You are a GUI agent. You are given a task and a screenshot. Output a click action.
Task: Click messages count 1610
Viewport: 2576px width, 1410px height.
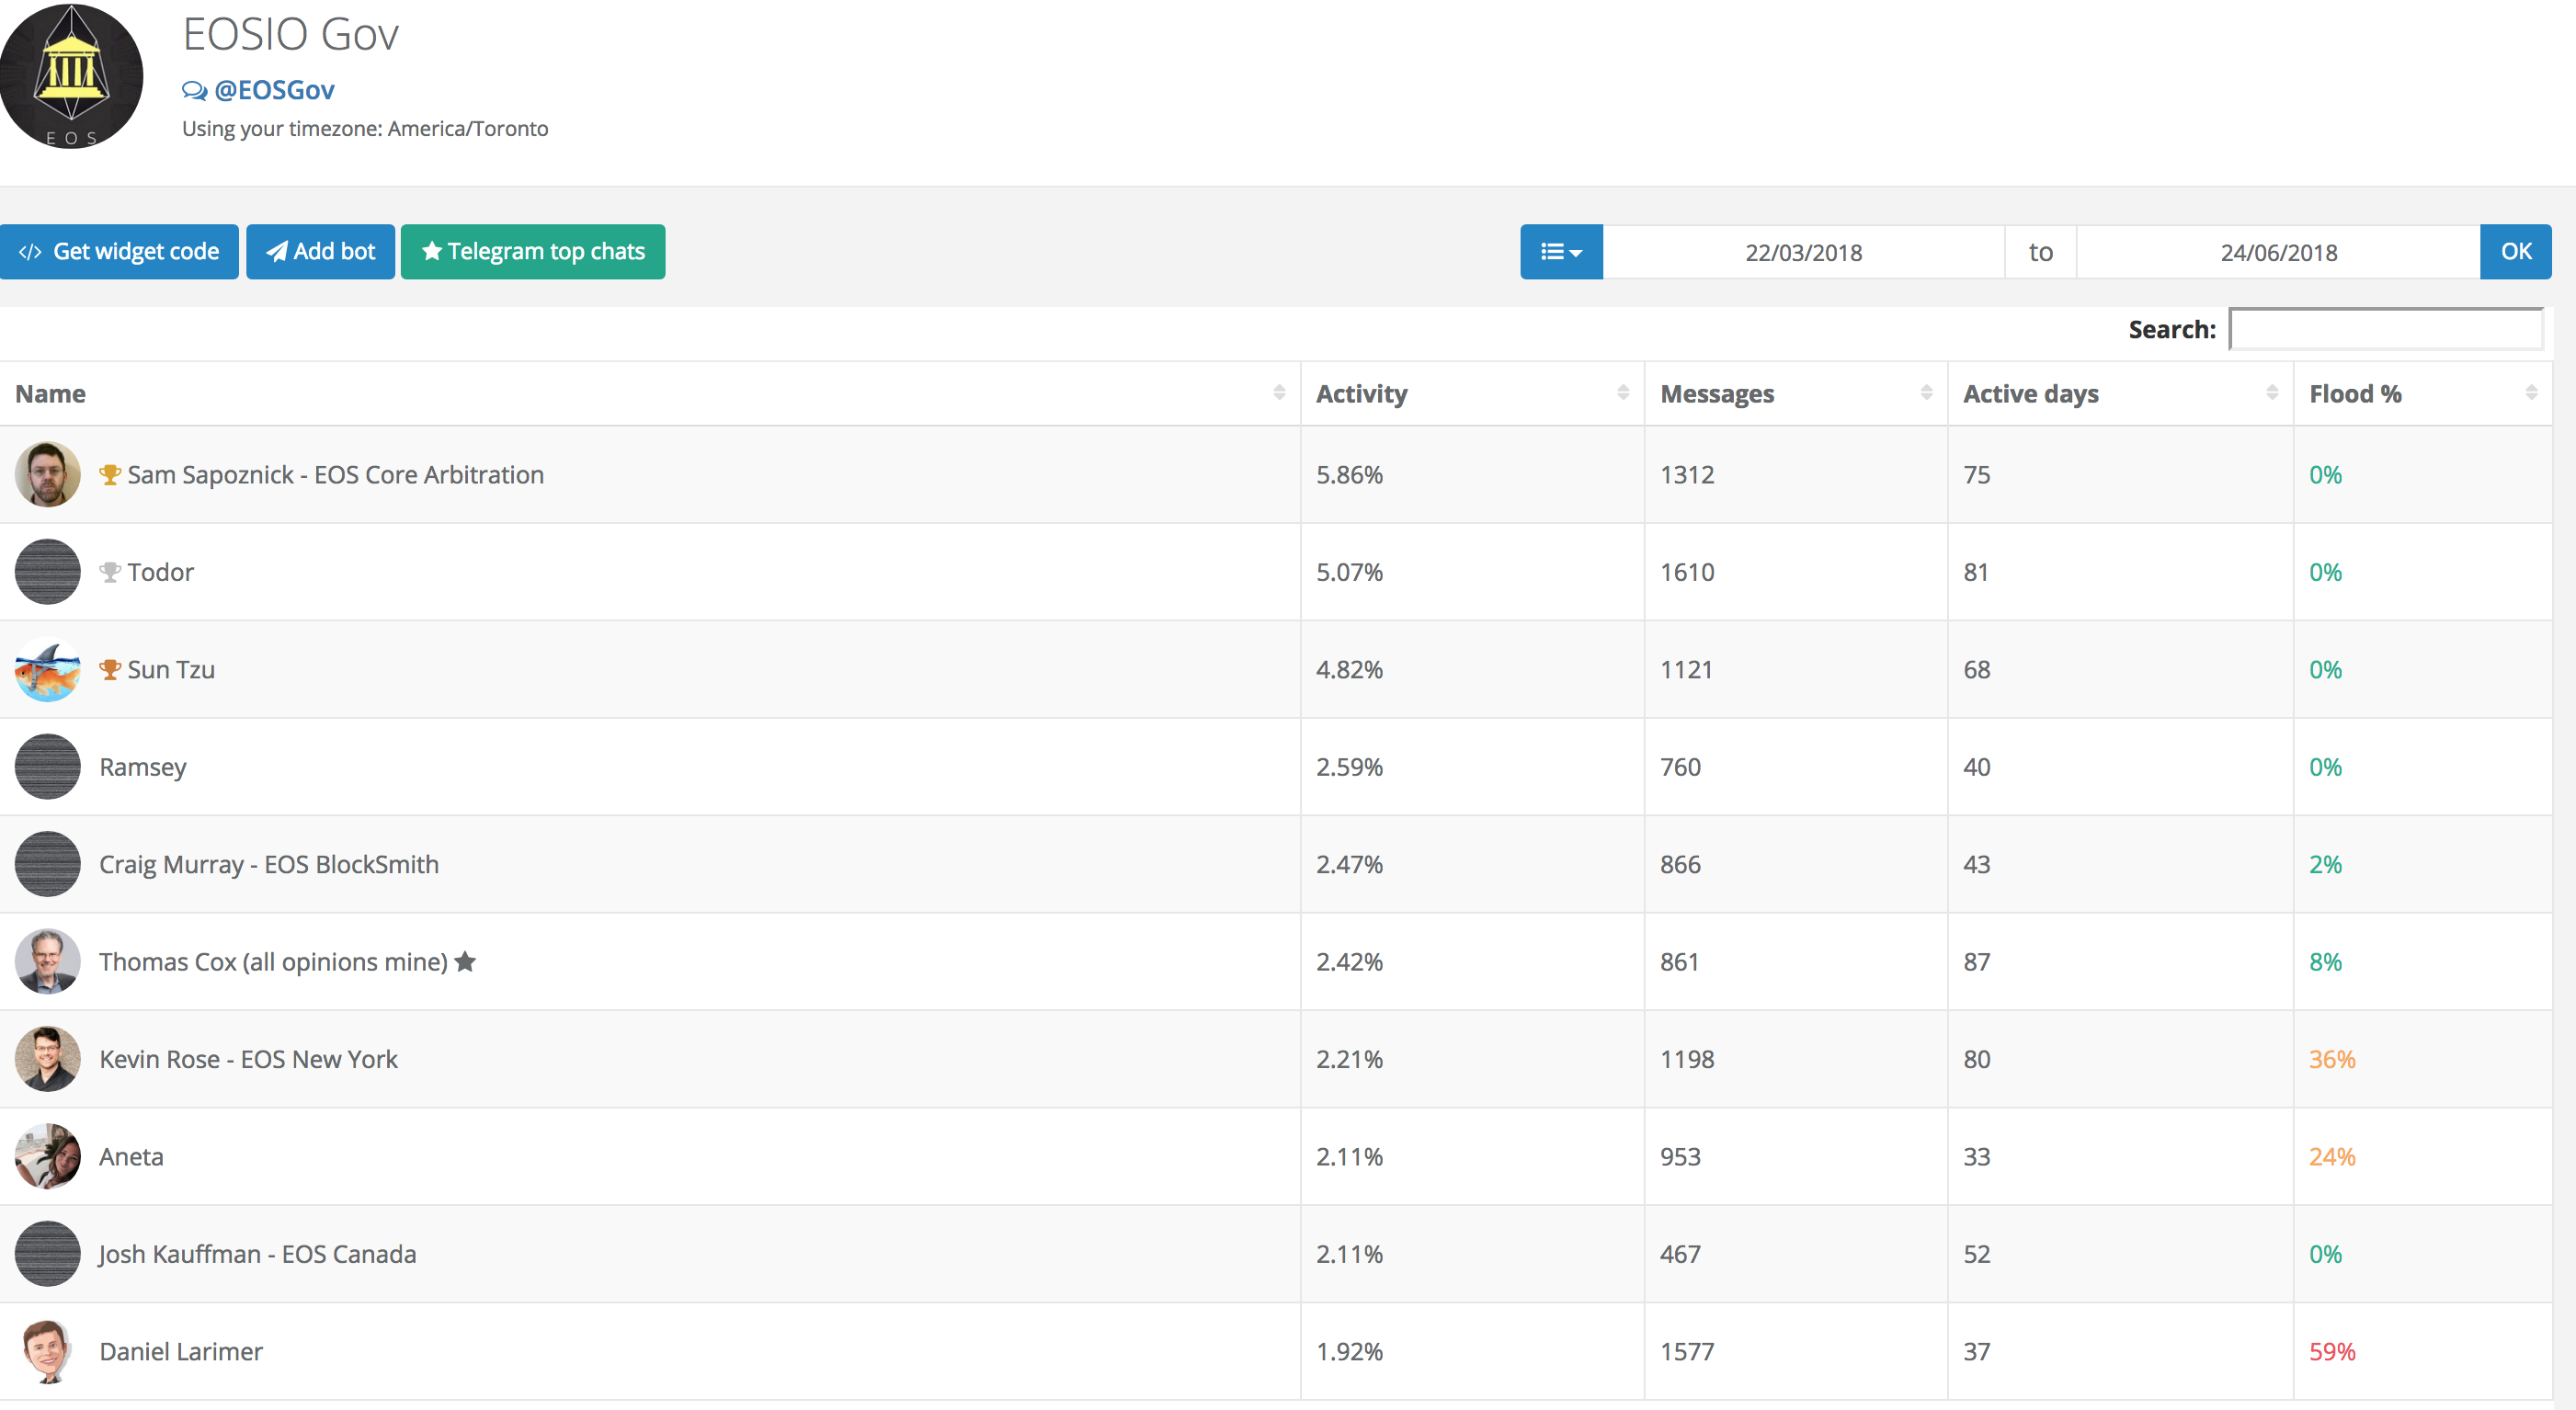point(1687,572)
